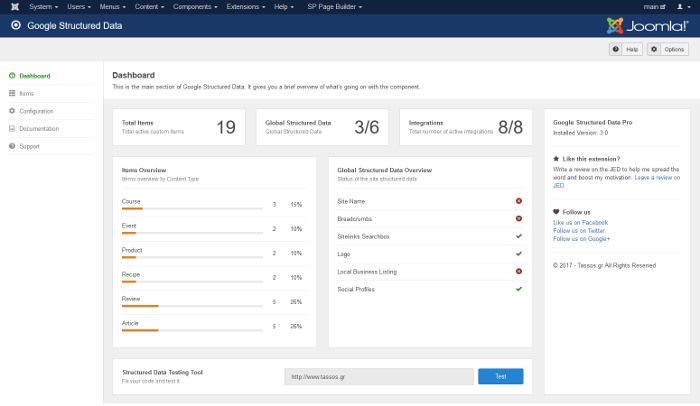Click the Help toolbar button
Image resolution: width=700 pixels, height=406 pixels.
(626, 49)
